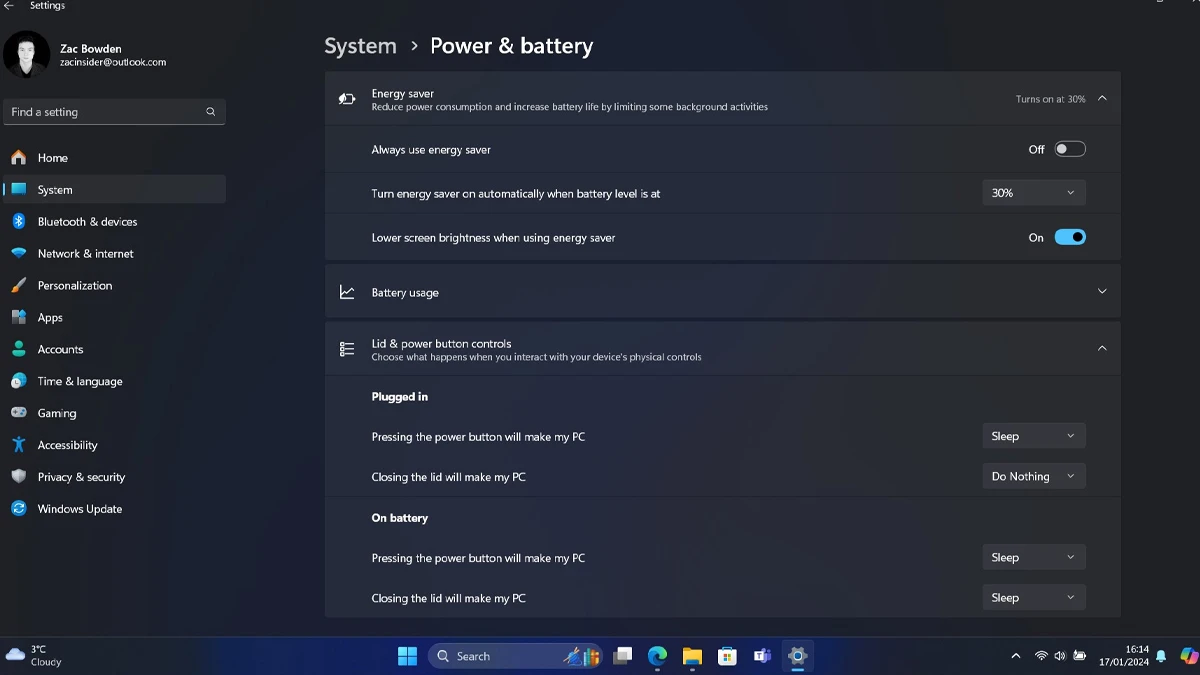The height and width of the screenshot is (675, 1200).
Task: Open plugged-in closing lid Do Nothing dropdown
Action: [x=1034, y=477]
